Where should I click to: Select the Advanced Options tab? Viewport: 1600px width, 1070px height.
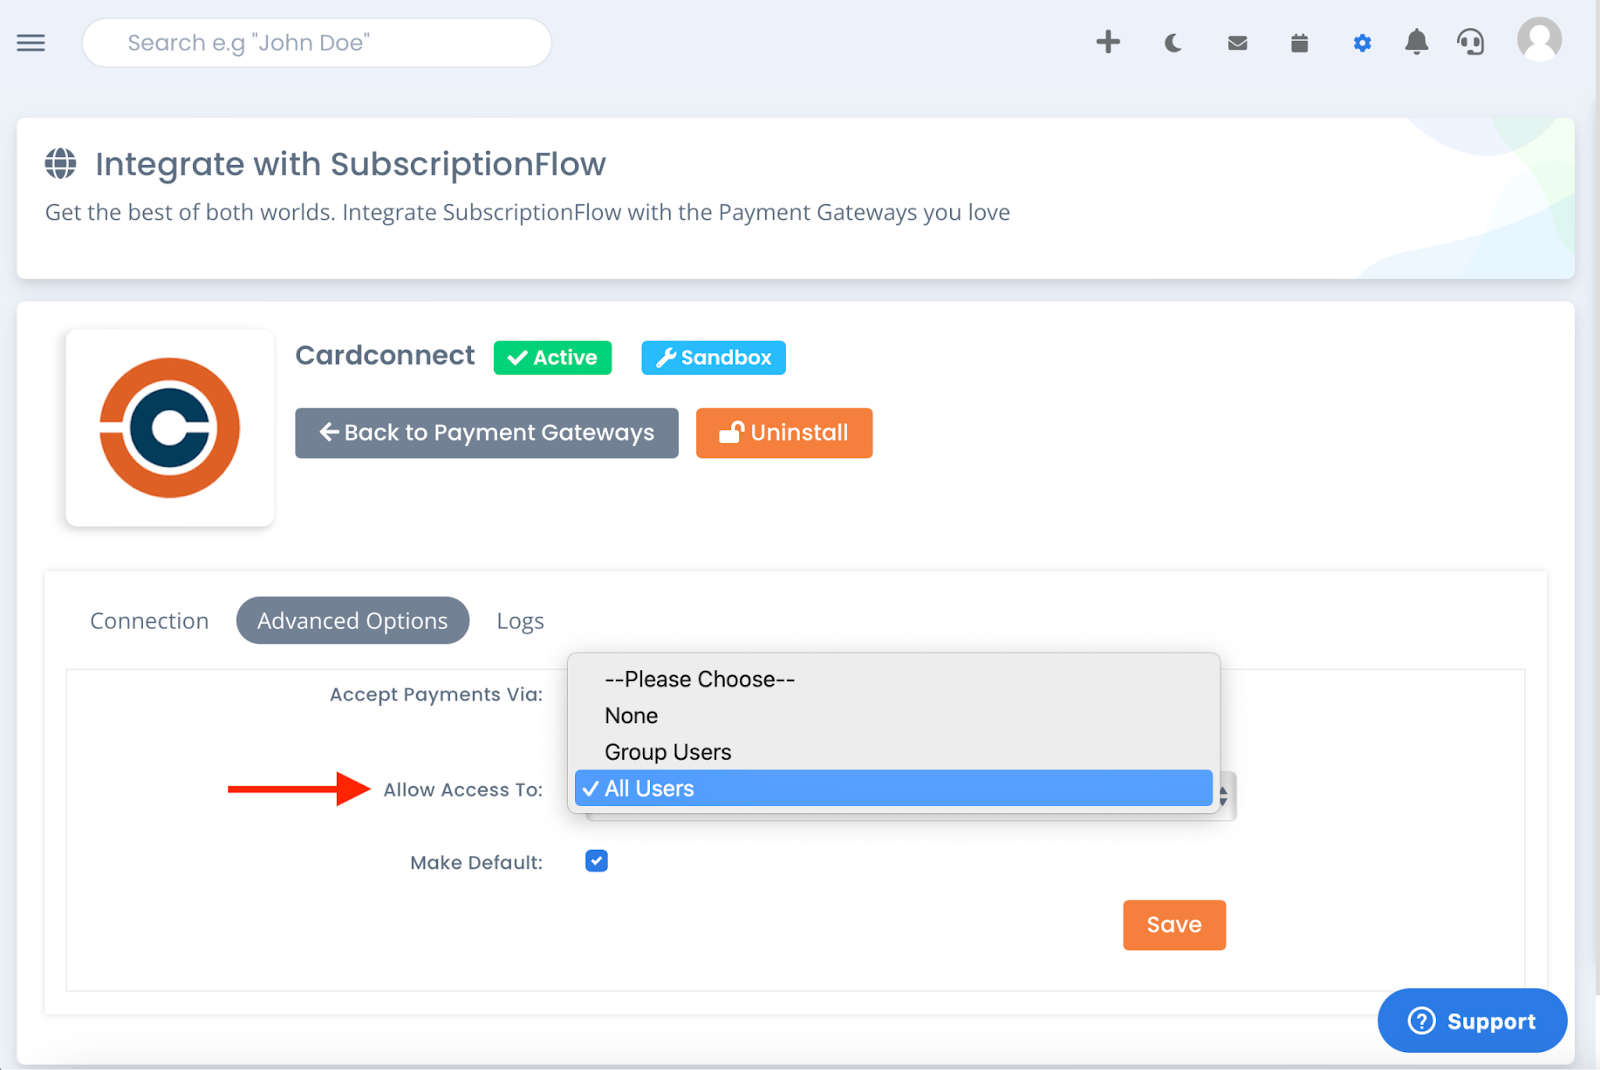click(353, 621)
